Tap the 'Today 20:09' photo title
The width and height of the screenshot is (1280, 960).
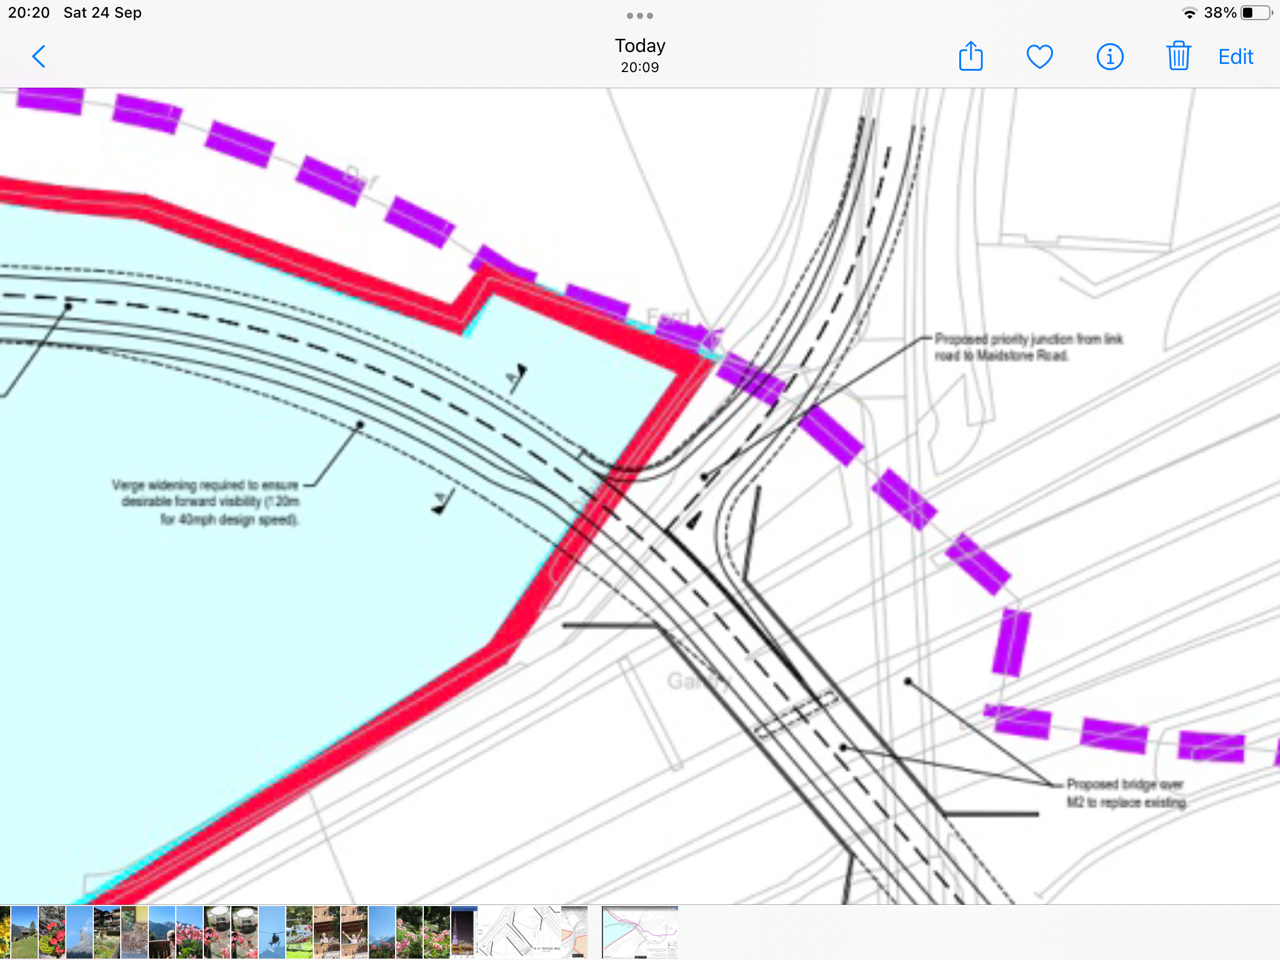[640, 56]
